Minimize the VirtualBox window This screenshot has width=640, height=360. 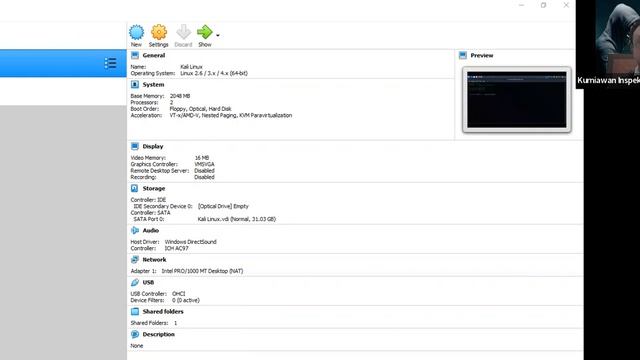[522, 5]
